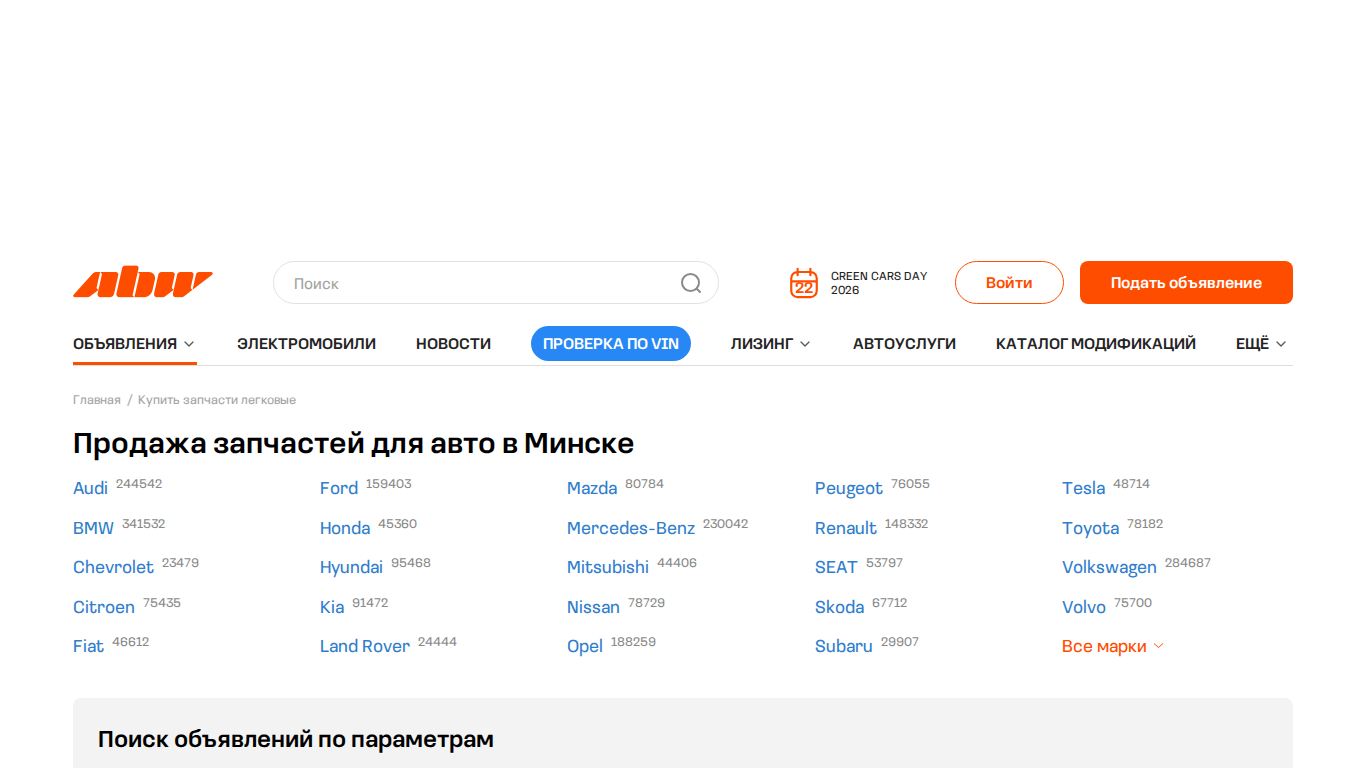Open Tesla parts listings
This screenshot has height=768, width=1366.
tap(1083, 488)
